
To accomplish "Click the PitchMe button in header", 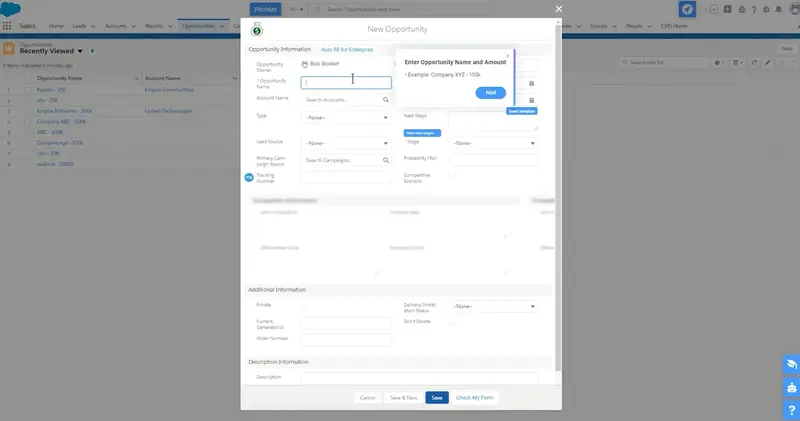I will coord(265,9).
